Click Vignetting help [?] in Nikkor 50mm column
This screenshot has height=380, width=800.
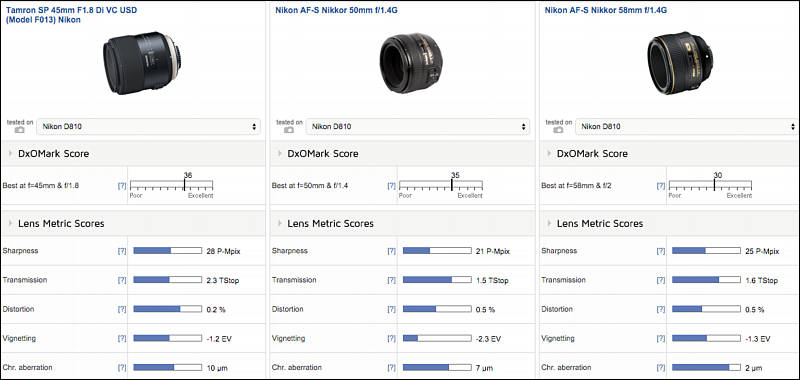point(391,339)
